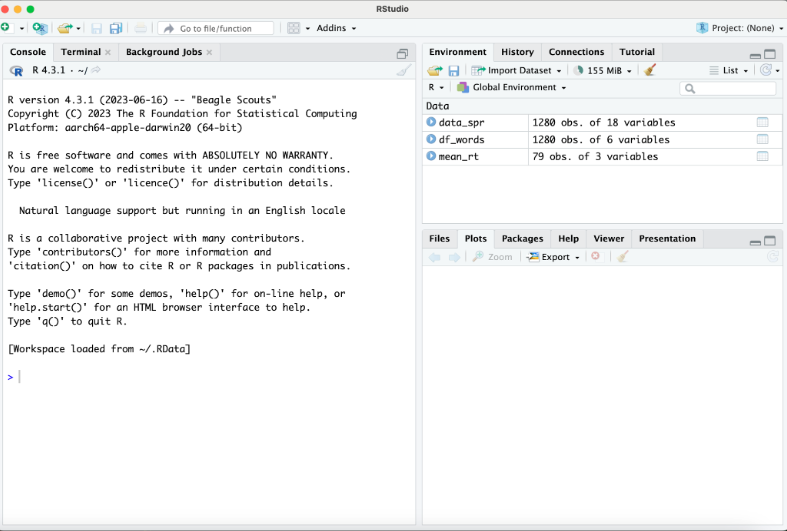Image resolution: width=787 pixels, height=531 pixels.
Task: Maximize the Environment pane
Action: coord(770,54)
